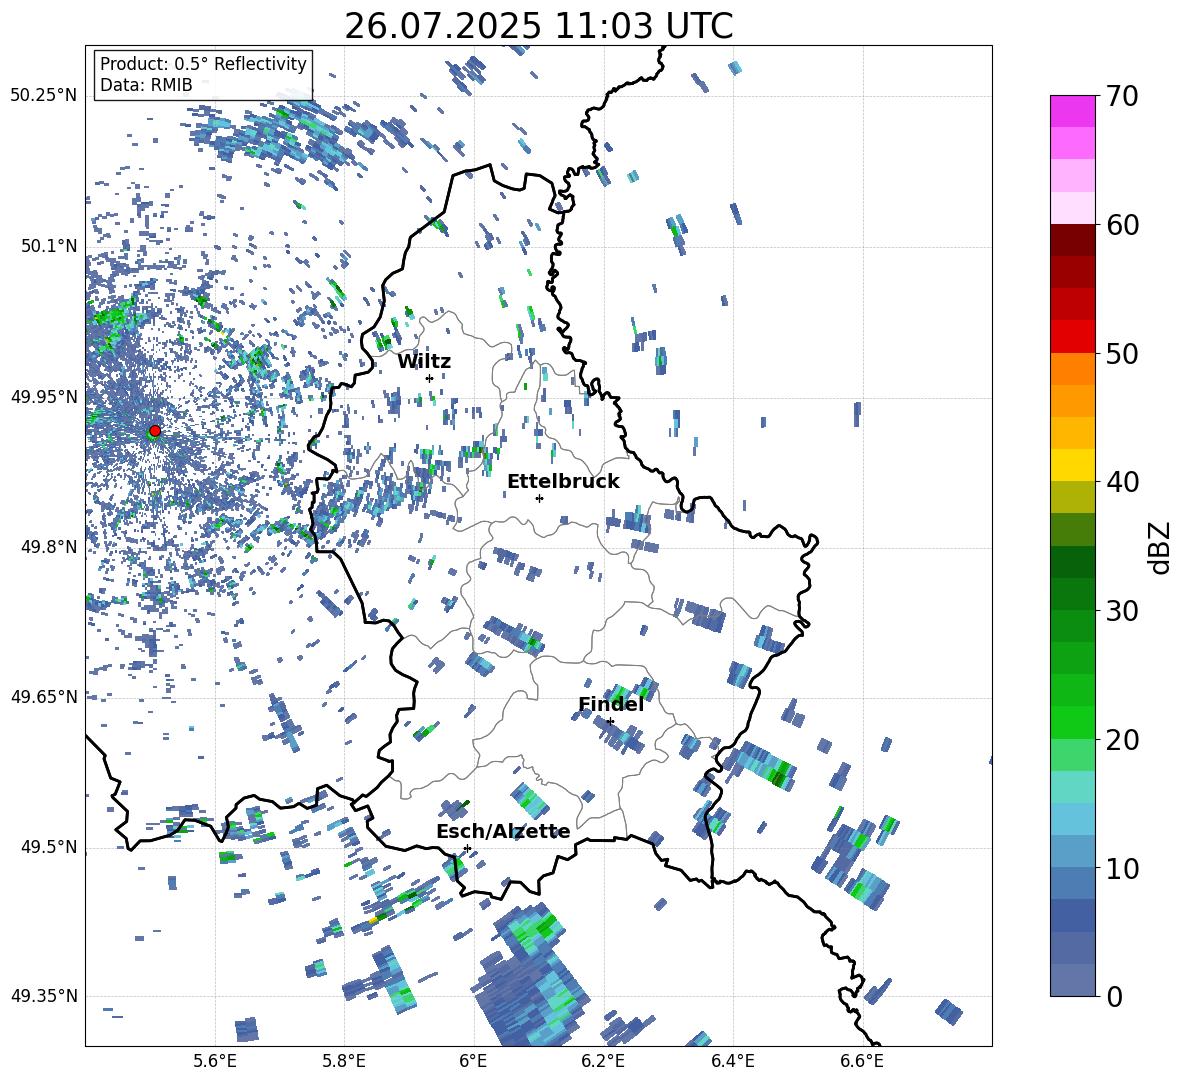This screenshot has height=1081, width=1184.
Task: Click the 10 colorbar tick label
Action: click(x=1121, y=868)
